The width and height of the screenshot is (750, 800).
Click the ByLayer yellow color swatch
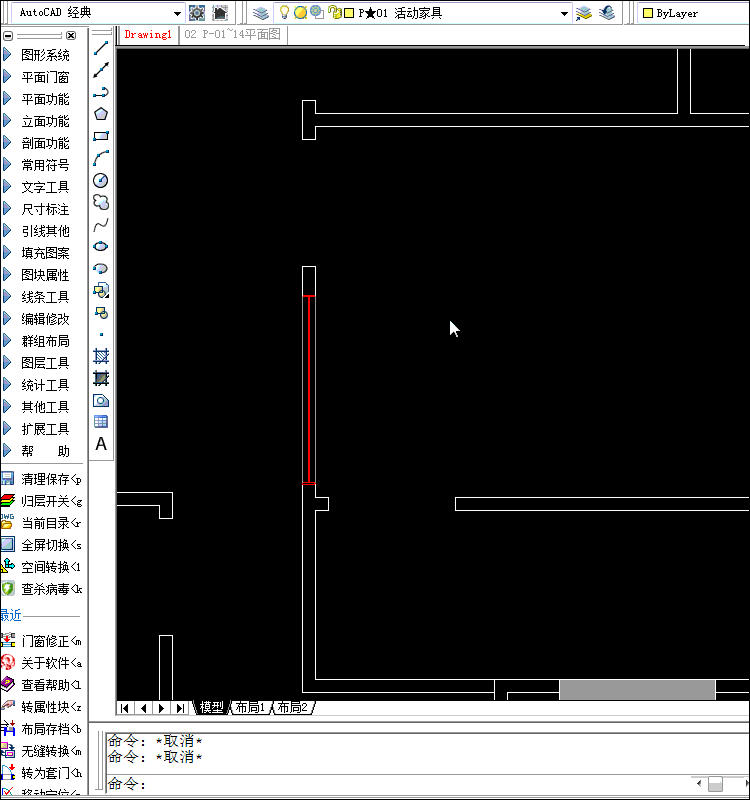(648, 13)
